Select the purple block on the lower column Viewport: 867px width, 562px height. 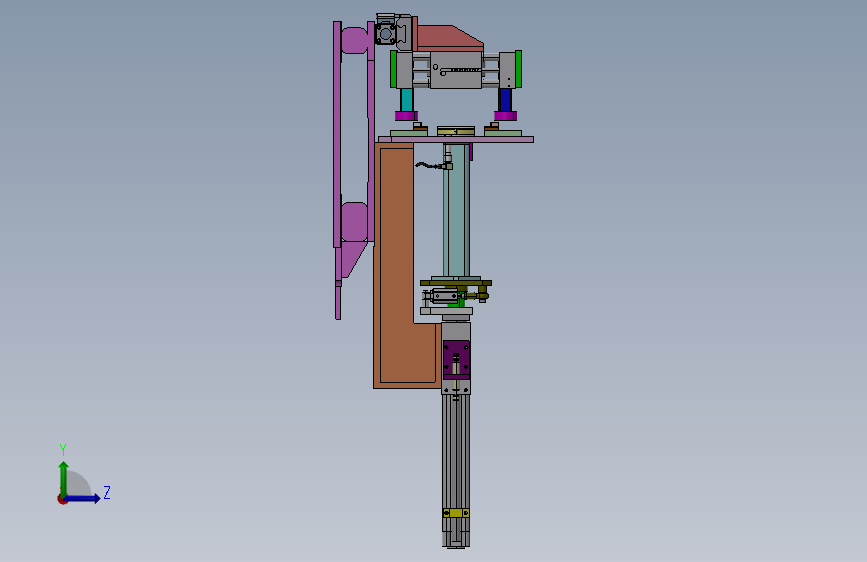pyautogui.click(x=457, y=360)
